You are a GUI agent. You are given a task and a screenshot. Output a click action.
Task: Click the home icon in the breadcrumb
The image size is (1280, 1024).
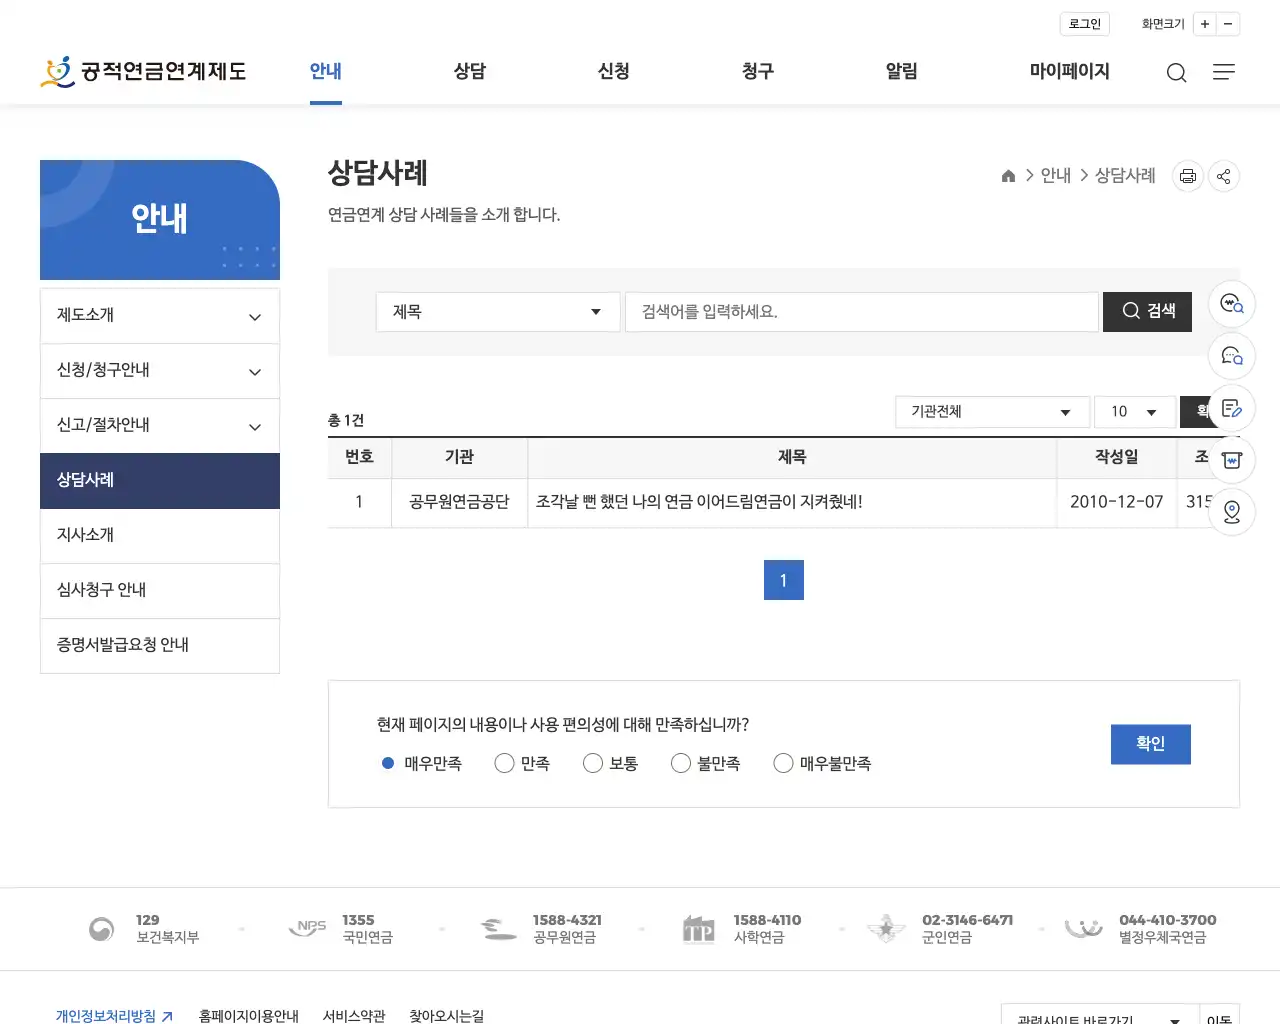(1008, 175)
